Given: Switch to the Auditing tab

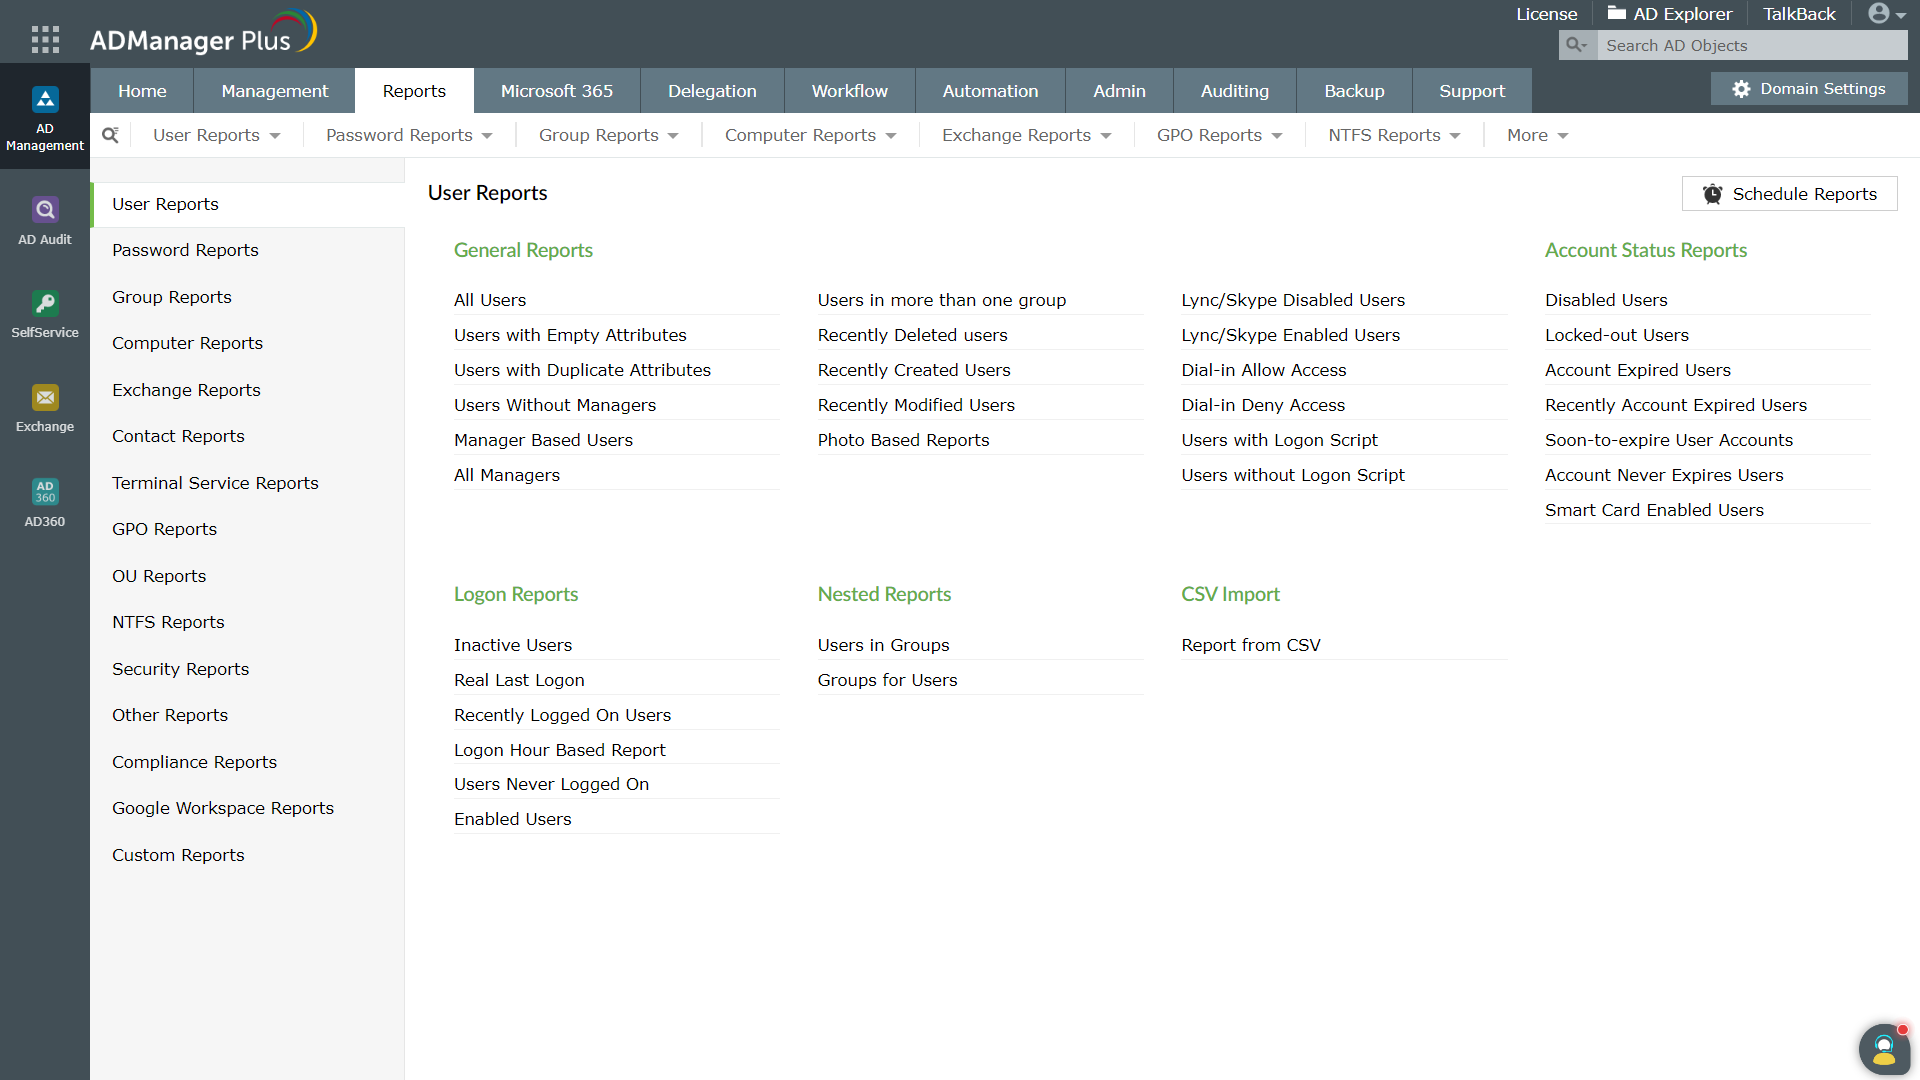Looking at the screenshot, I should [1234, 91].
